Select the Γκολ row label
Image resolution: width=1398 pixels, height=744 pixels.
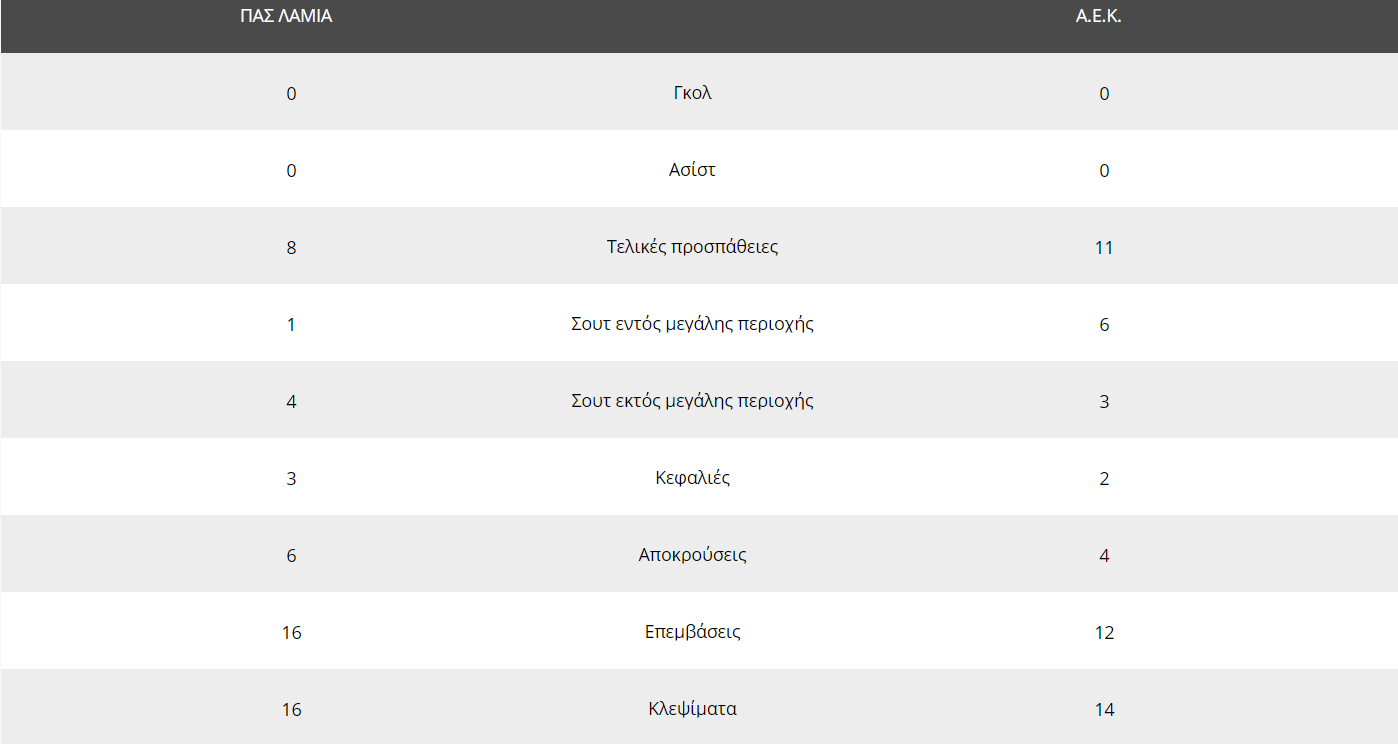point(693,93)
